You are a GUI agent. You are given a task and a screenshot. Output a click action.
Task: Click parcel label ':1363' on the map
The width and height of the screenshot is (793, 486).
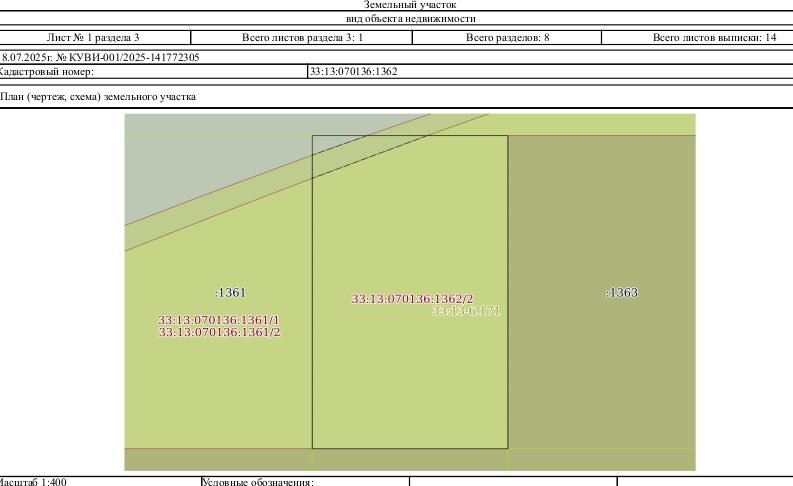[622, 292]
